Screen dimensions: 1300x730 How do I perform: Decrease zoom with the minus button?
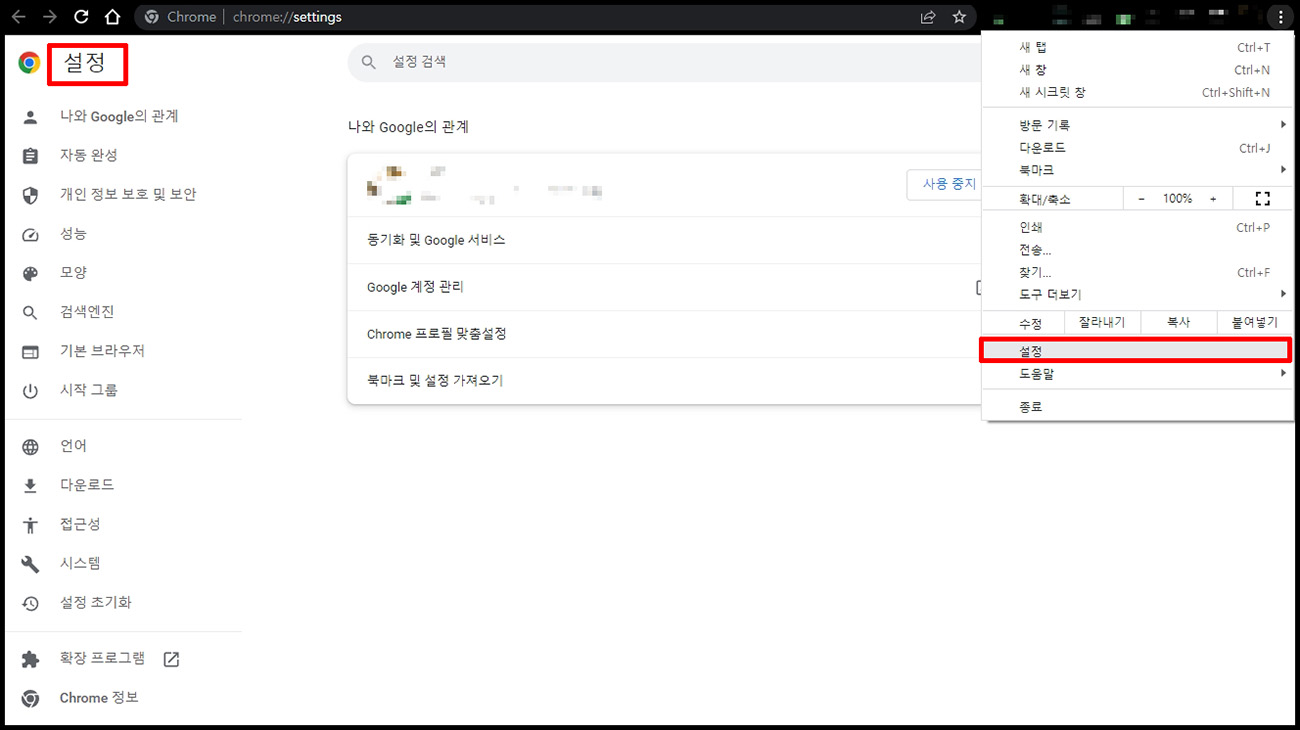point(1141,199)
